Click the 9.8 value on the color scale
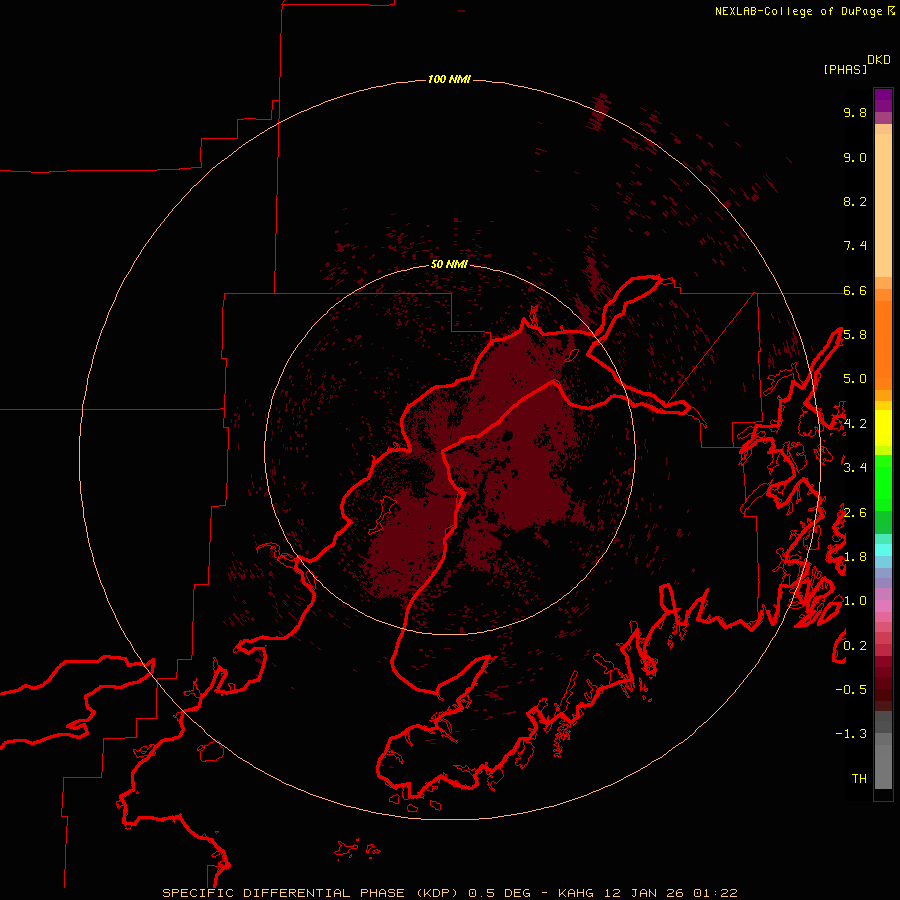The height and width of the screenshot is (900, 900). click(855, 112)
